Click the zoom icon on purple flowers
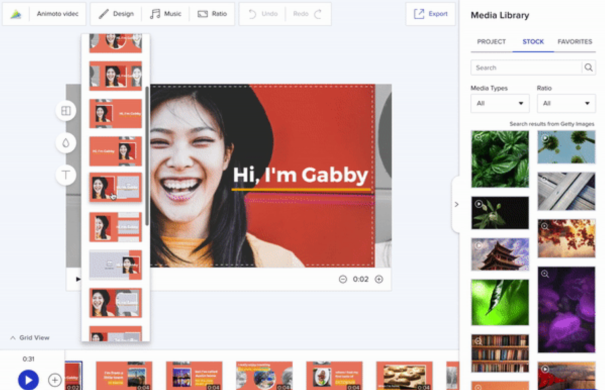This screenshot has height=390, width=605. (x=545, y=274)
